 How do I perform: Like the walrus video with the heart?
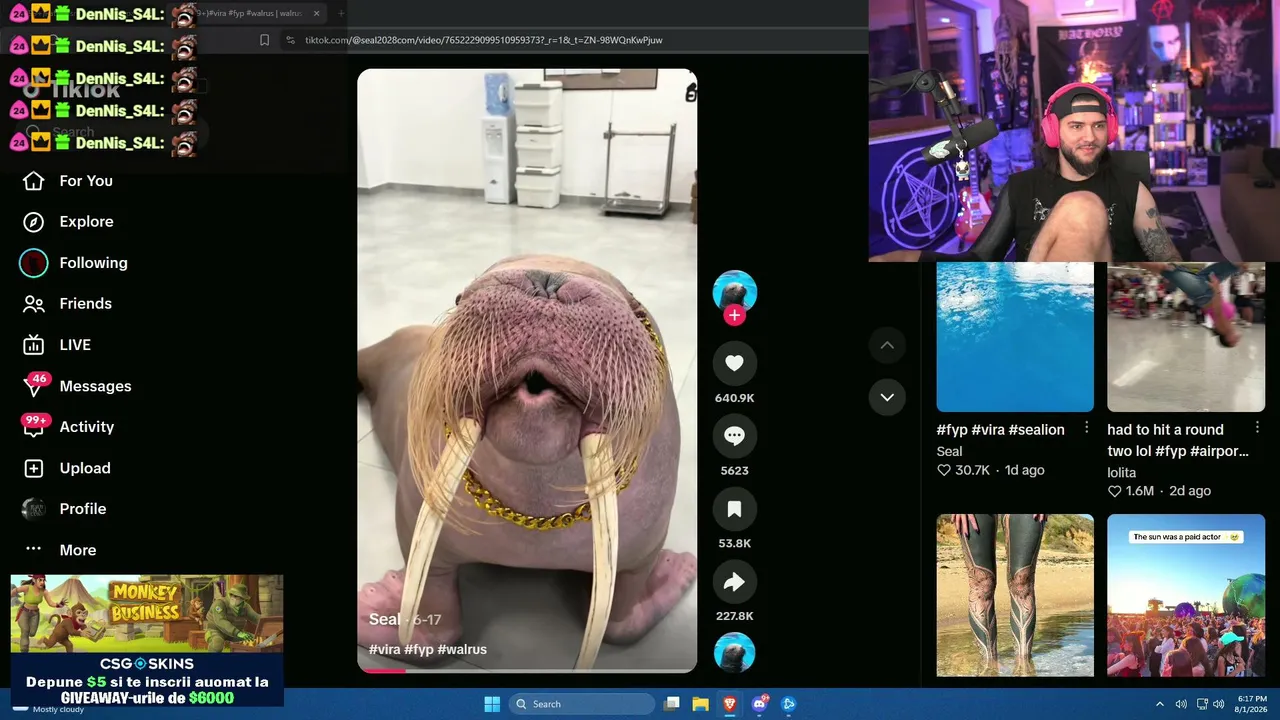tap(734, 363)
